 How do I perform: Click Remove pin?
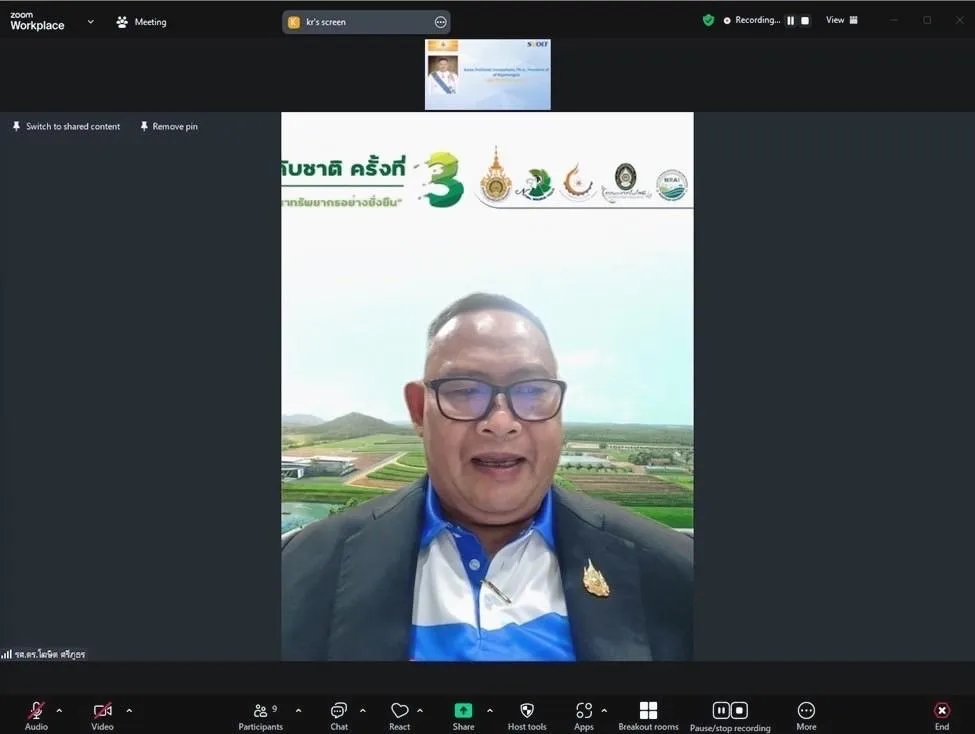click(x=169, y=127)
